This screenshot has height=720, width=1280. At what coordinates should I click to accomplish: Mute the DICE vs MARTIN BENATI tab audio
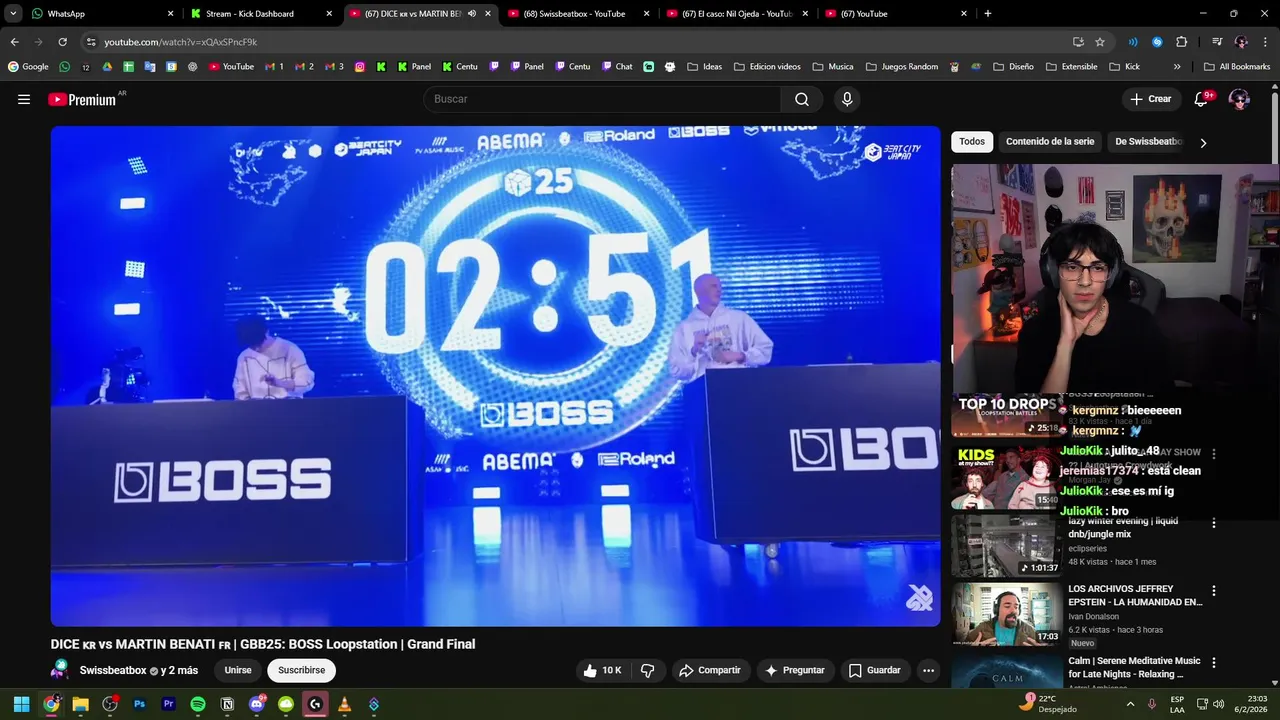(472, 14)
